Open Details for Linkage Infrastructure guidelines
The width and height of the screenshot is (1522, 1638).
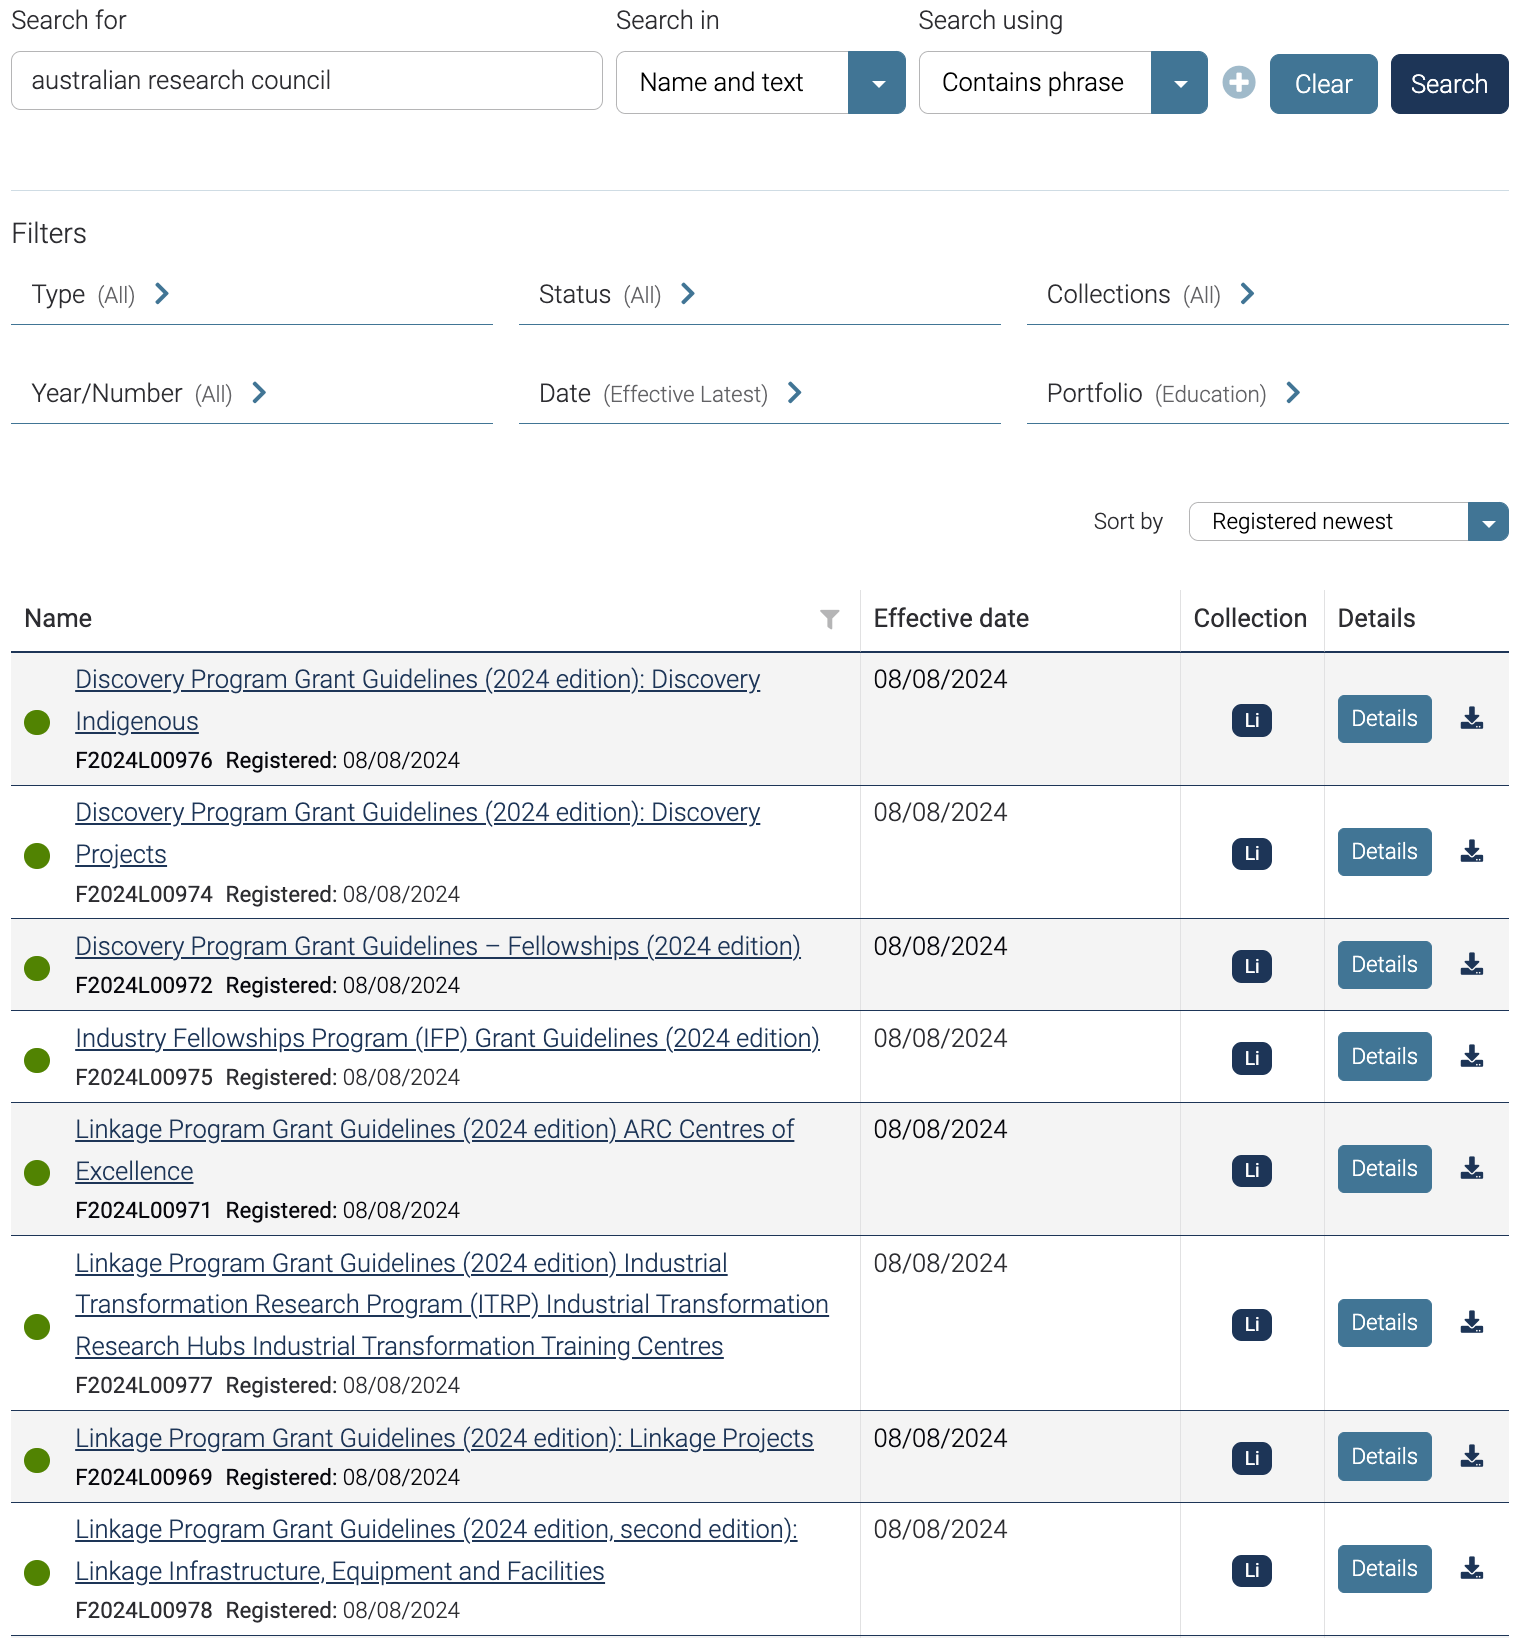pos(1384,1569)
